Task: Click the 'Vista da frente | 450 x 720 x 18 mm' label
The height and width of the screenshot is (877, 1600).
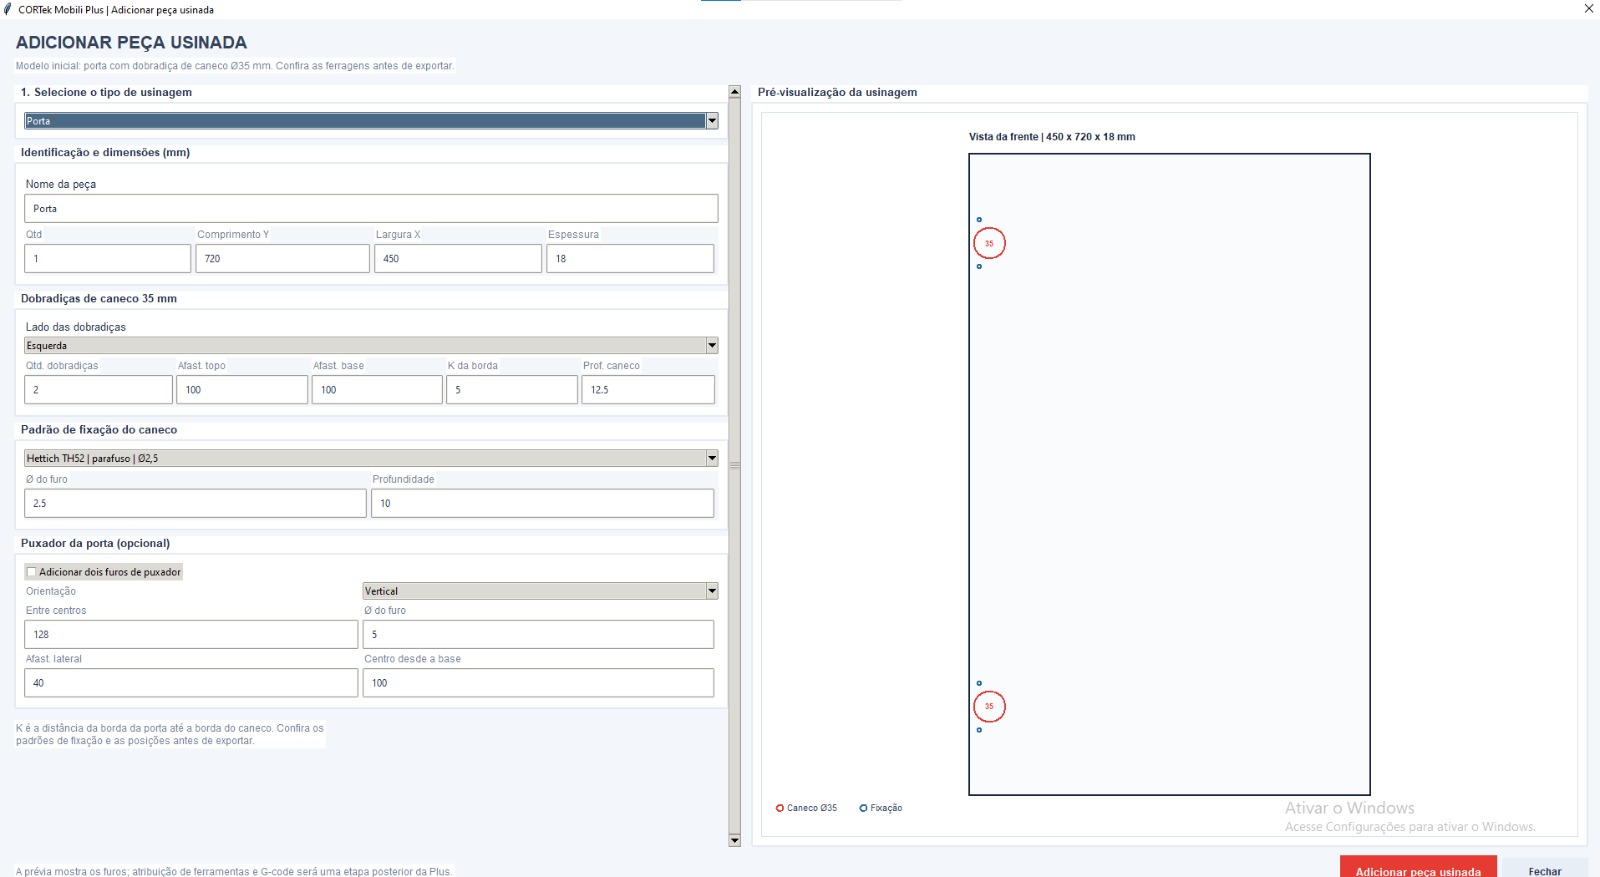Action: [x=1052, y=137]
